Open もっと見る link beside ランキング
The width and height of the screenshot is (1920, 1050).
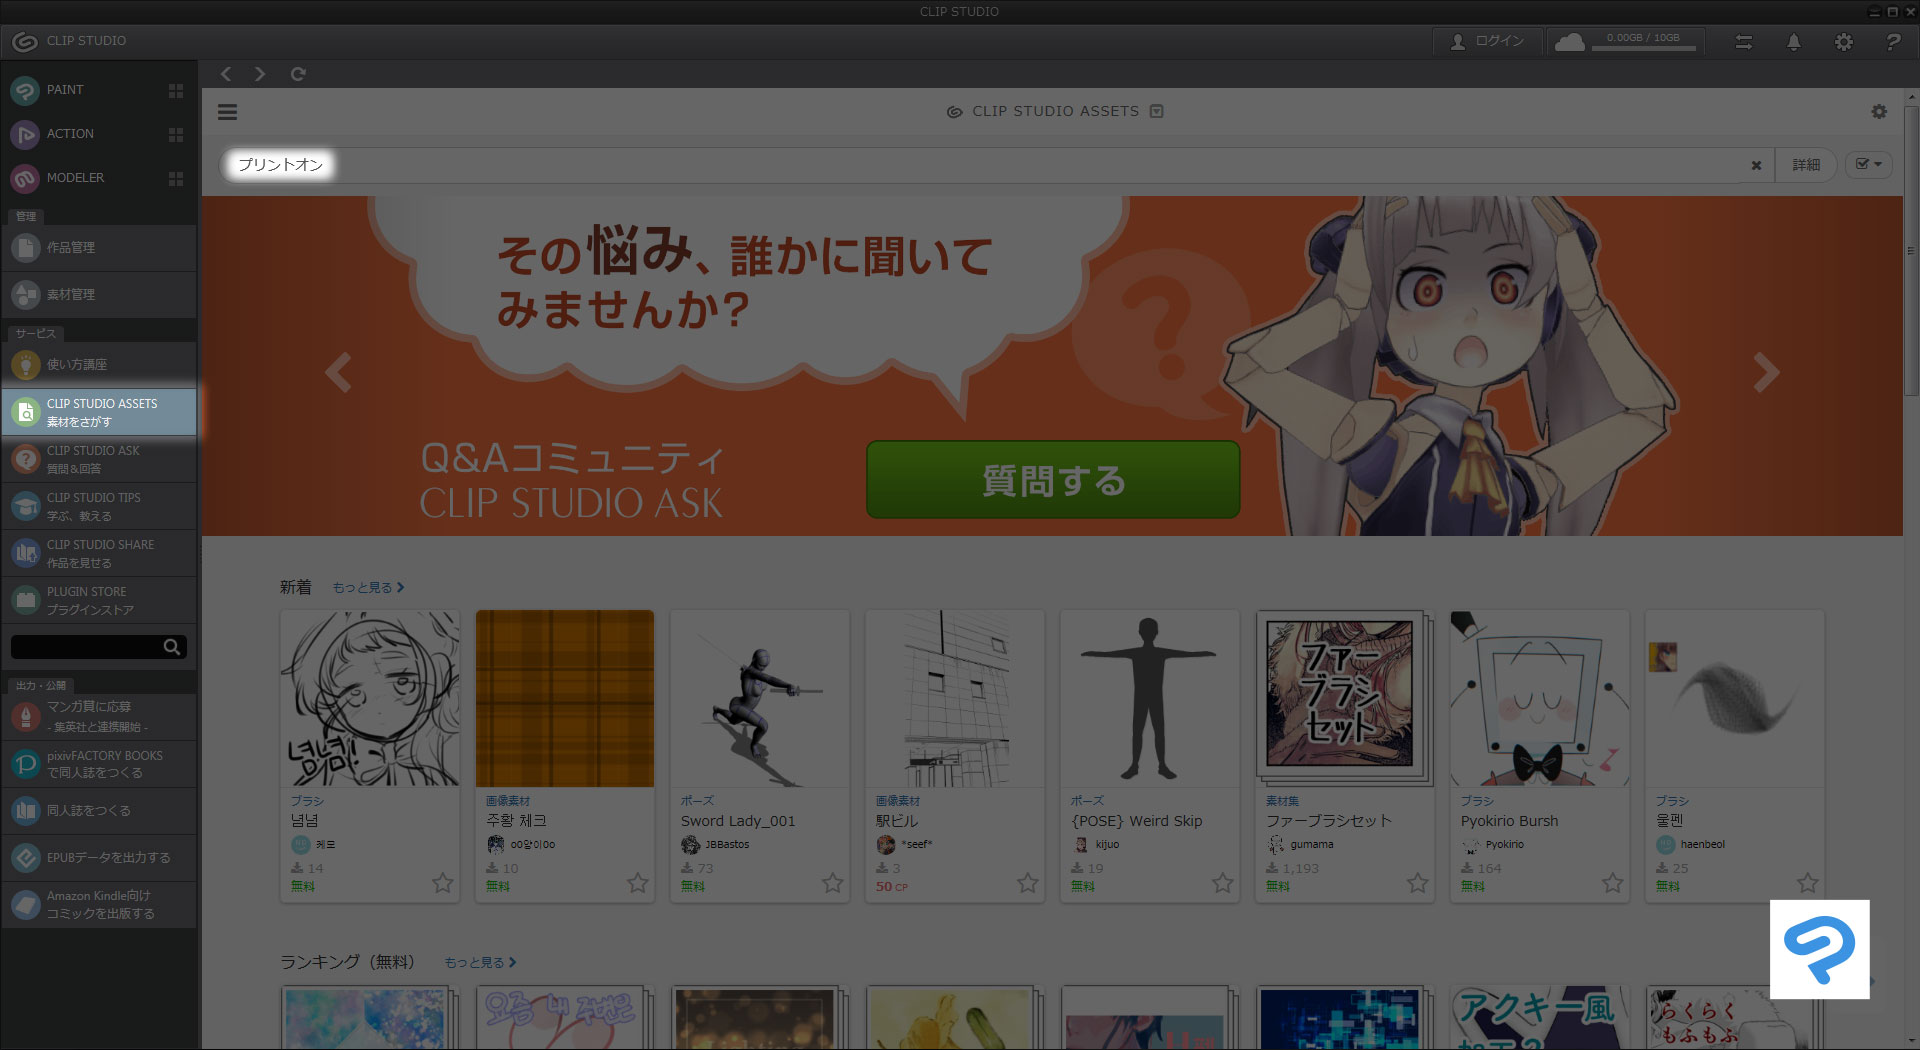(480, 963)
